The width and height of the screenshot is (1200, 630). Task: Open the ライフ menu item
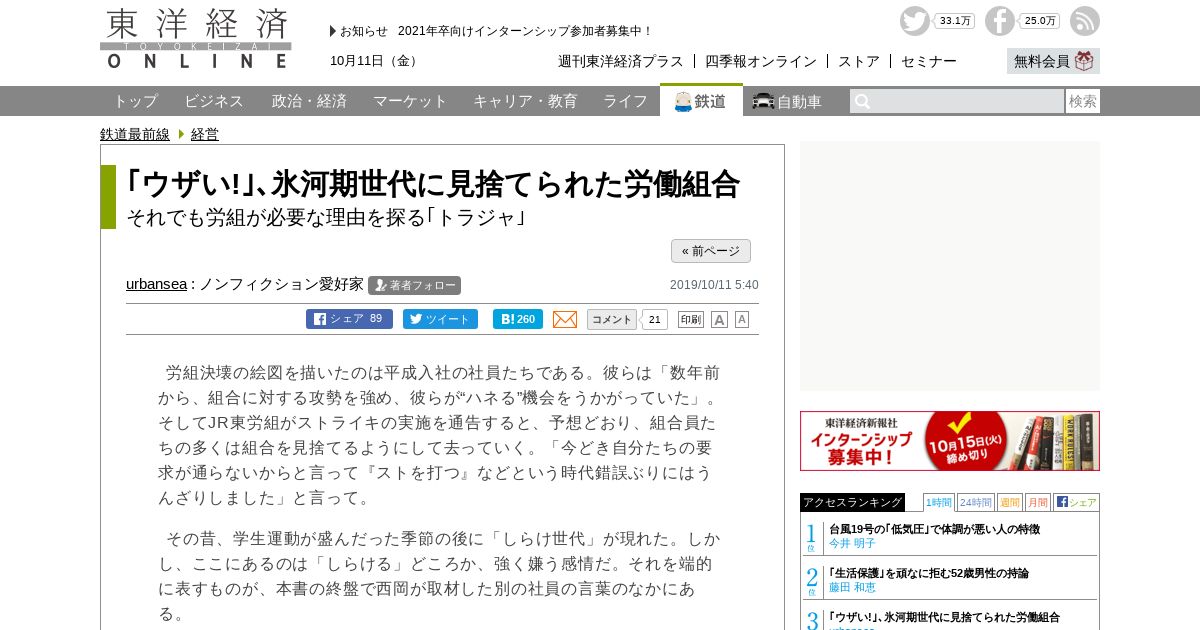pyautogui.click(x=625, y=101)
